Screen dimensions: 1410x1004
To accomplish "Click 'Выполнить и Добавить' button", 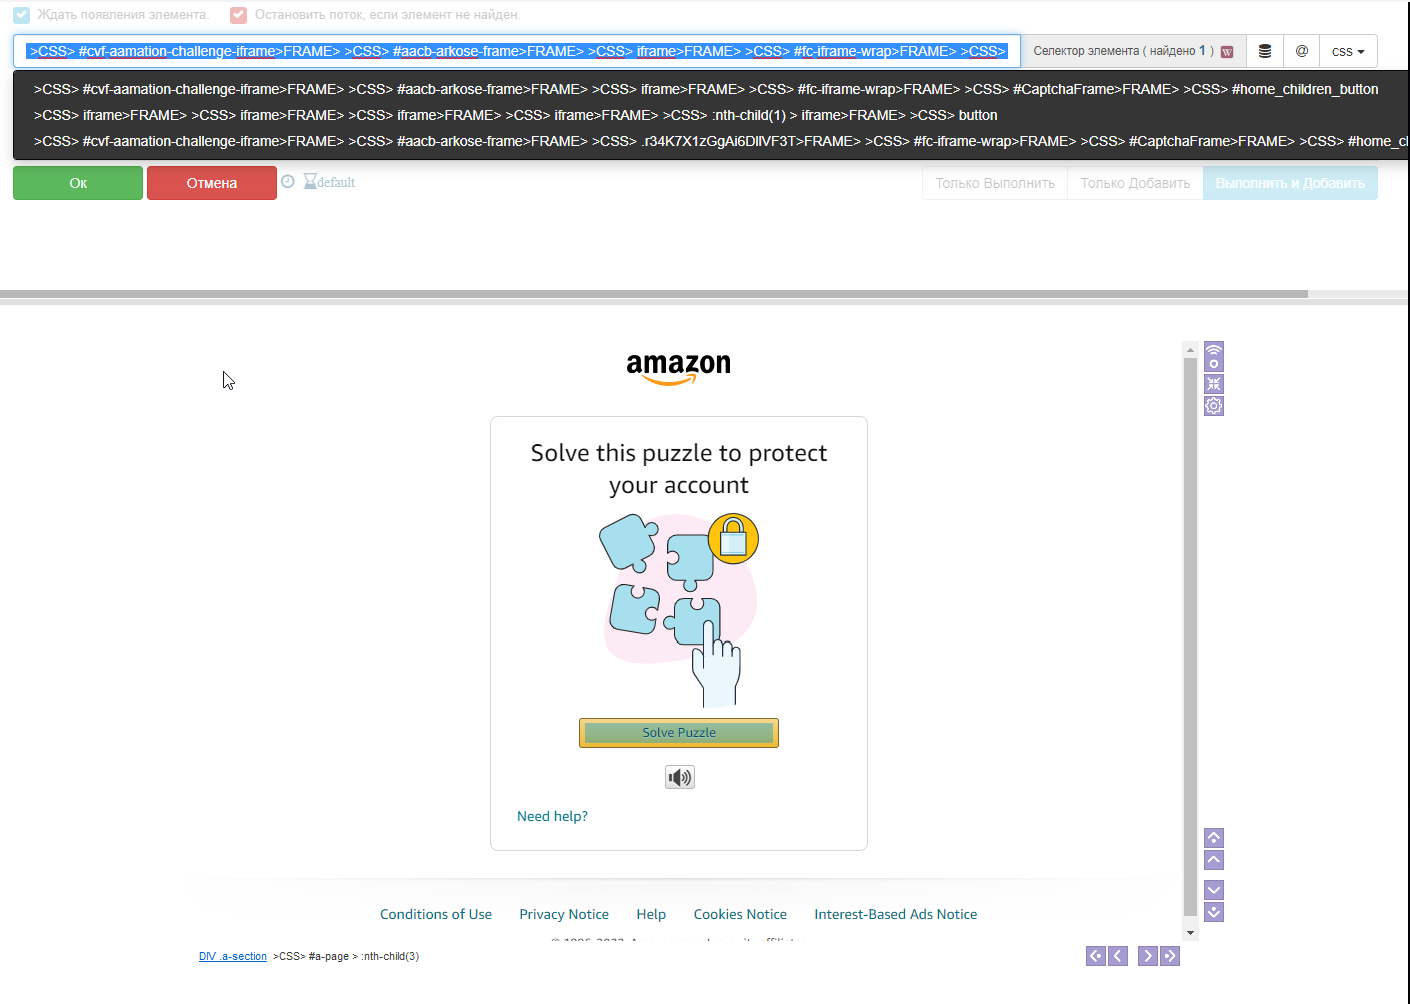I will (x=1290, y=183).
